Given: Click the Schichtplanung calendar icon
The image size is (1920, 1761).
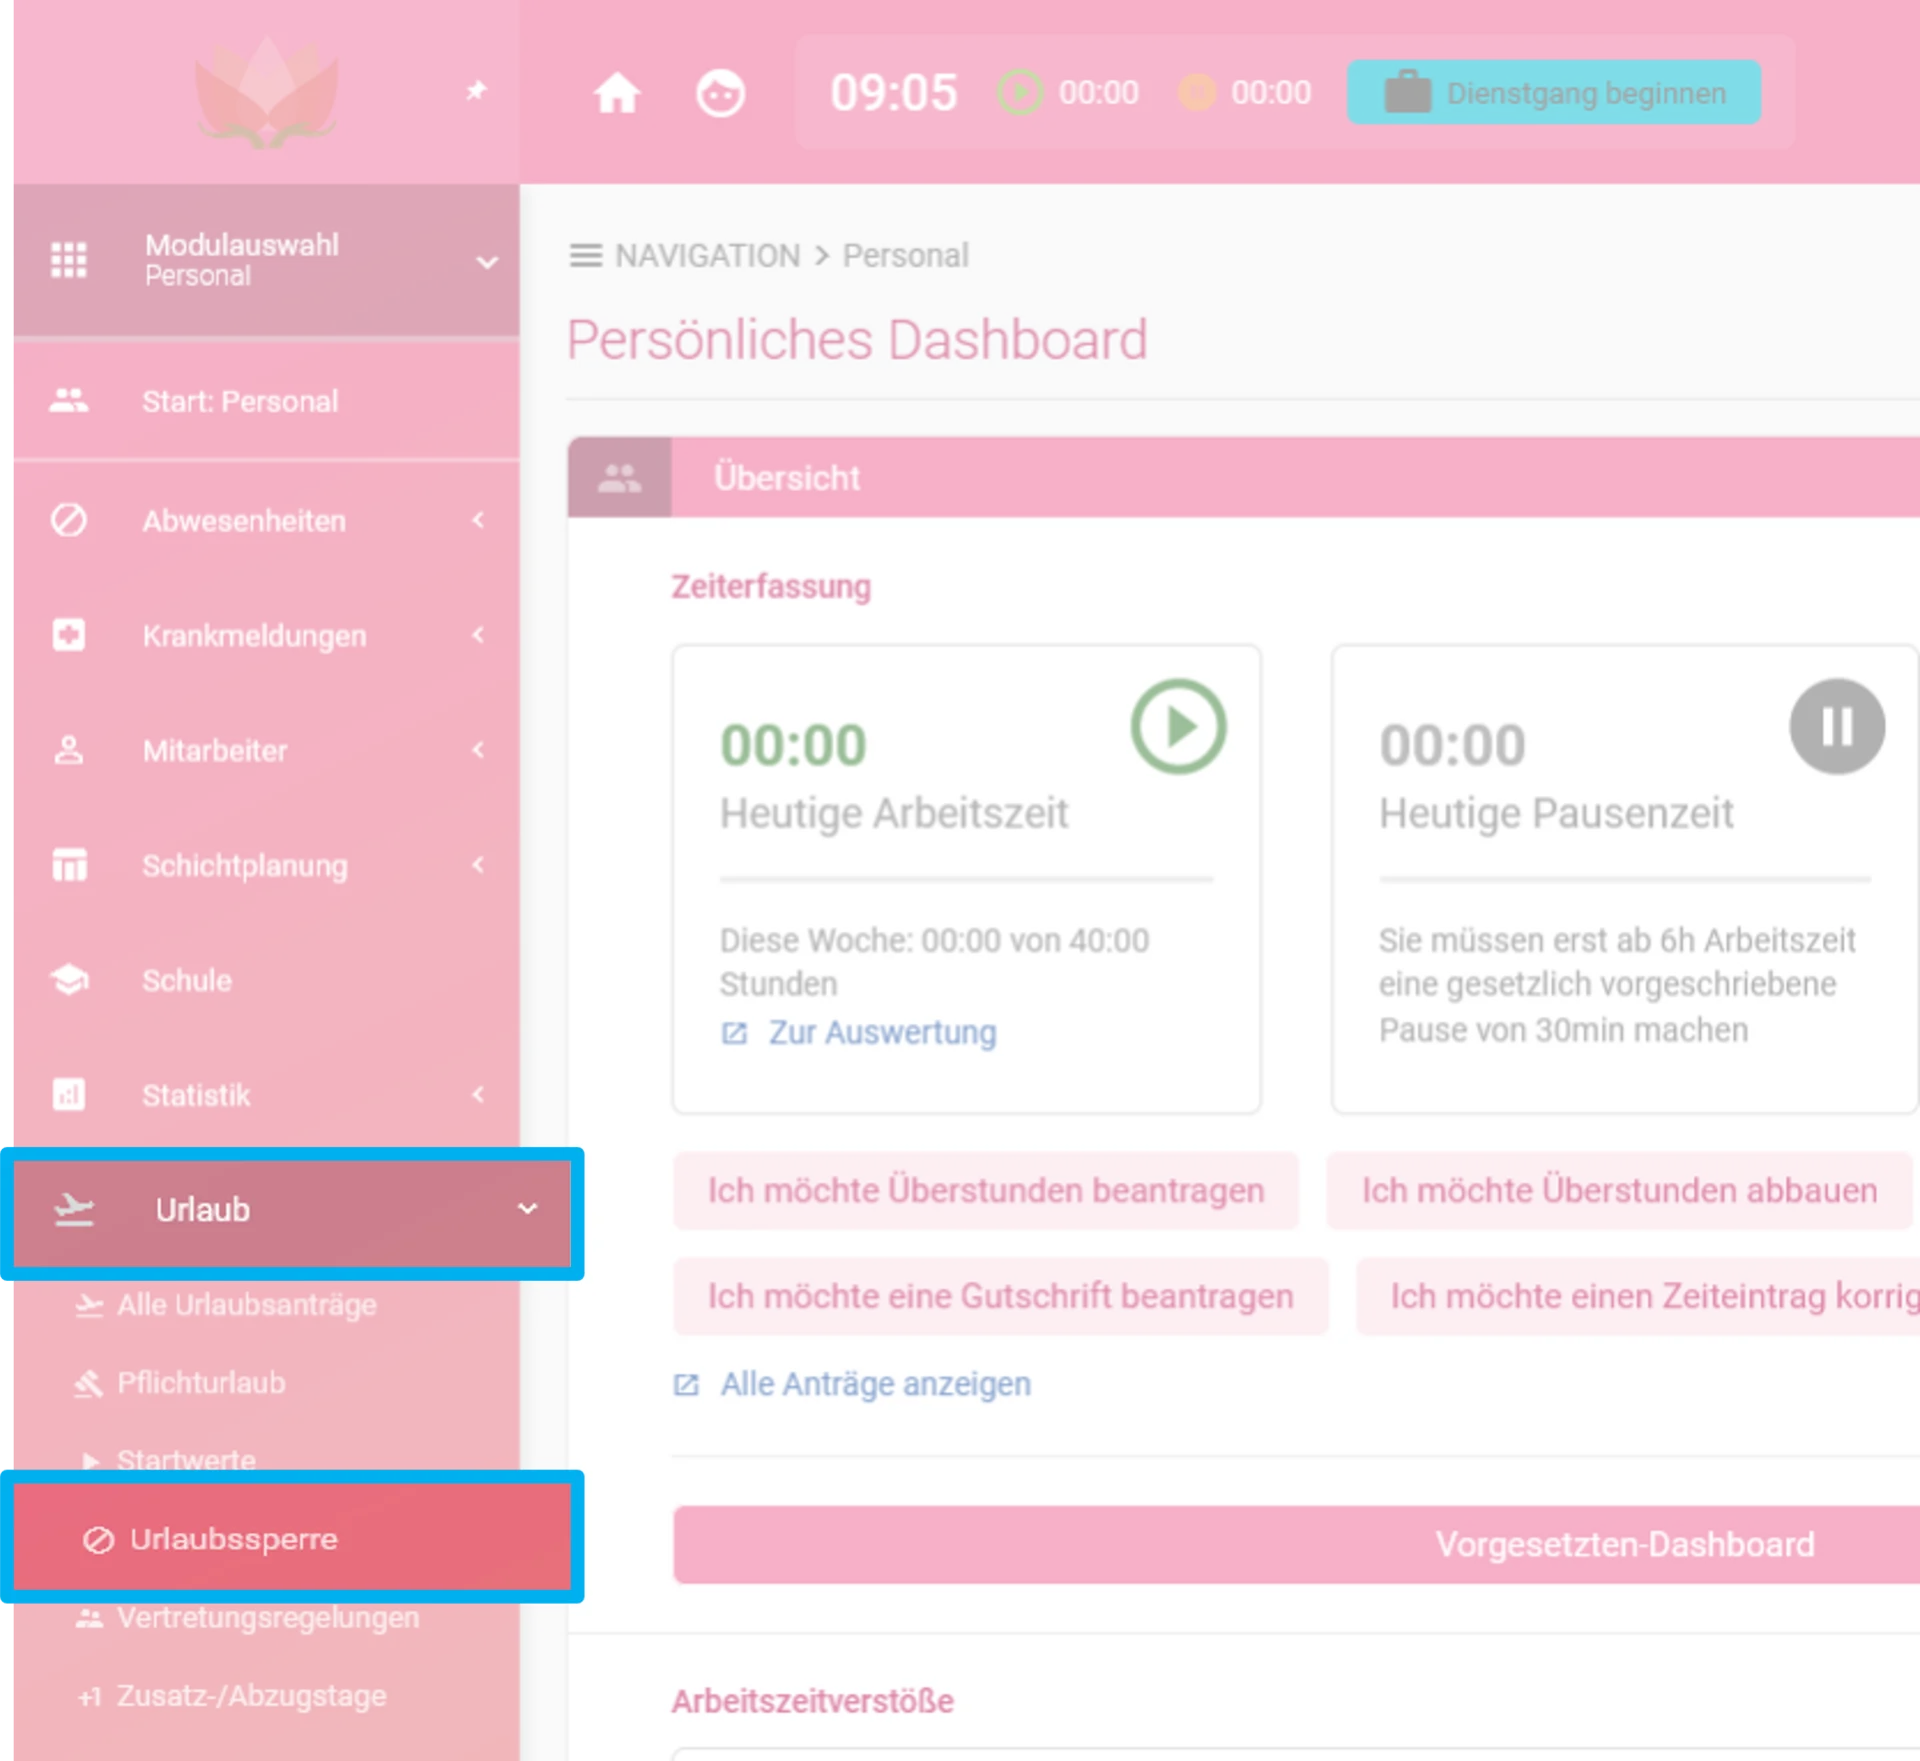Looking at the screenshot, I should click(69, 865).
